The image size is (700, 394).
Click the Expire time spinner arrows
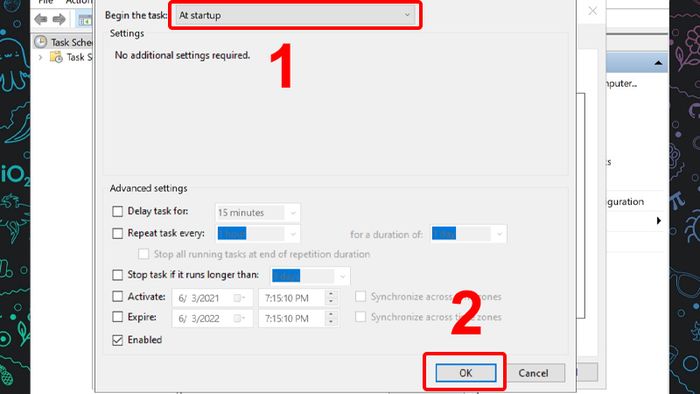coord(331,318)
